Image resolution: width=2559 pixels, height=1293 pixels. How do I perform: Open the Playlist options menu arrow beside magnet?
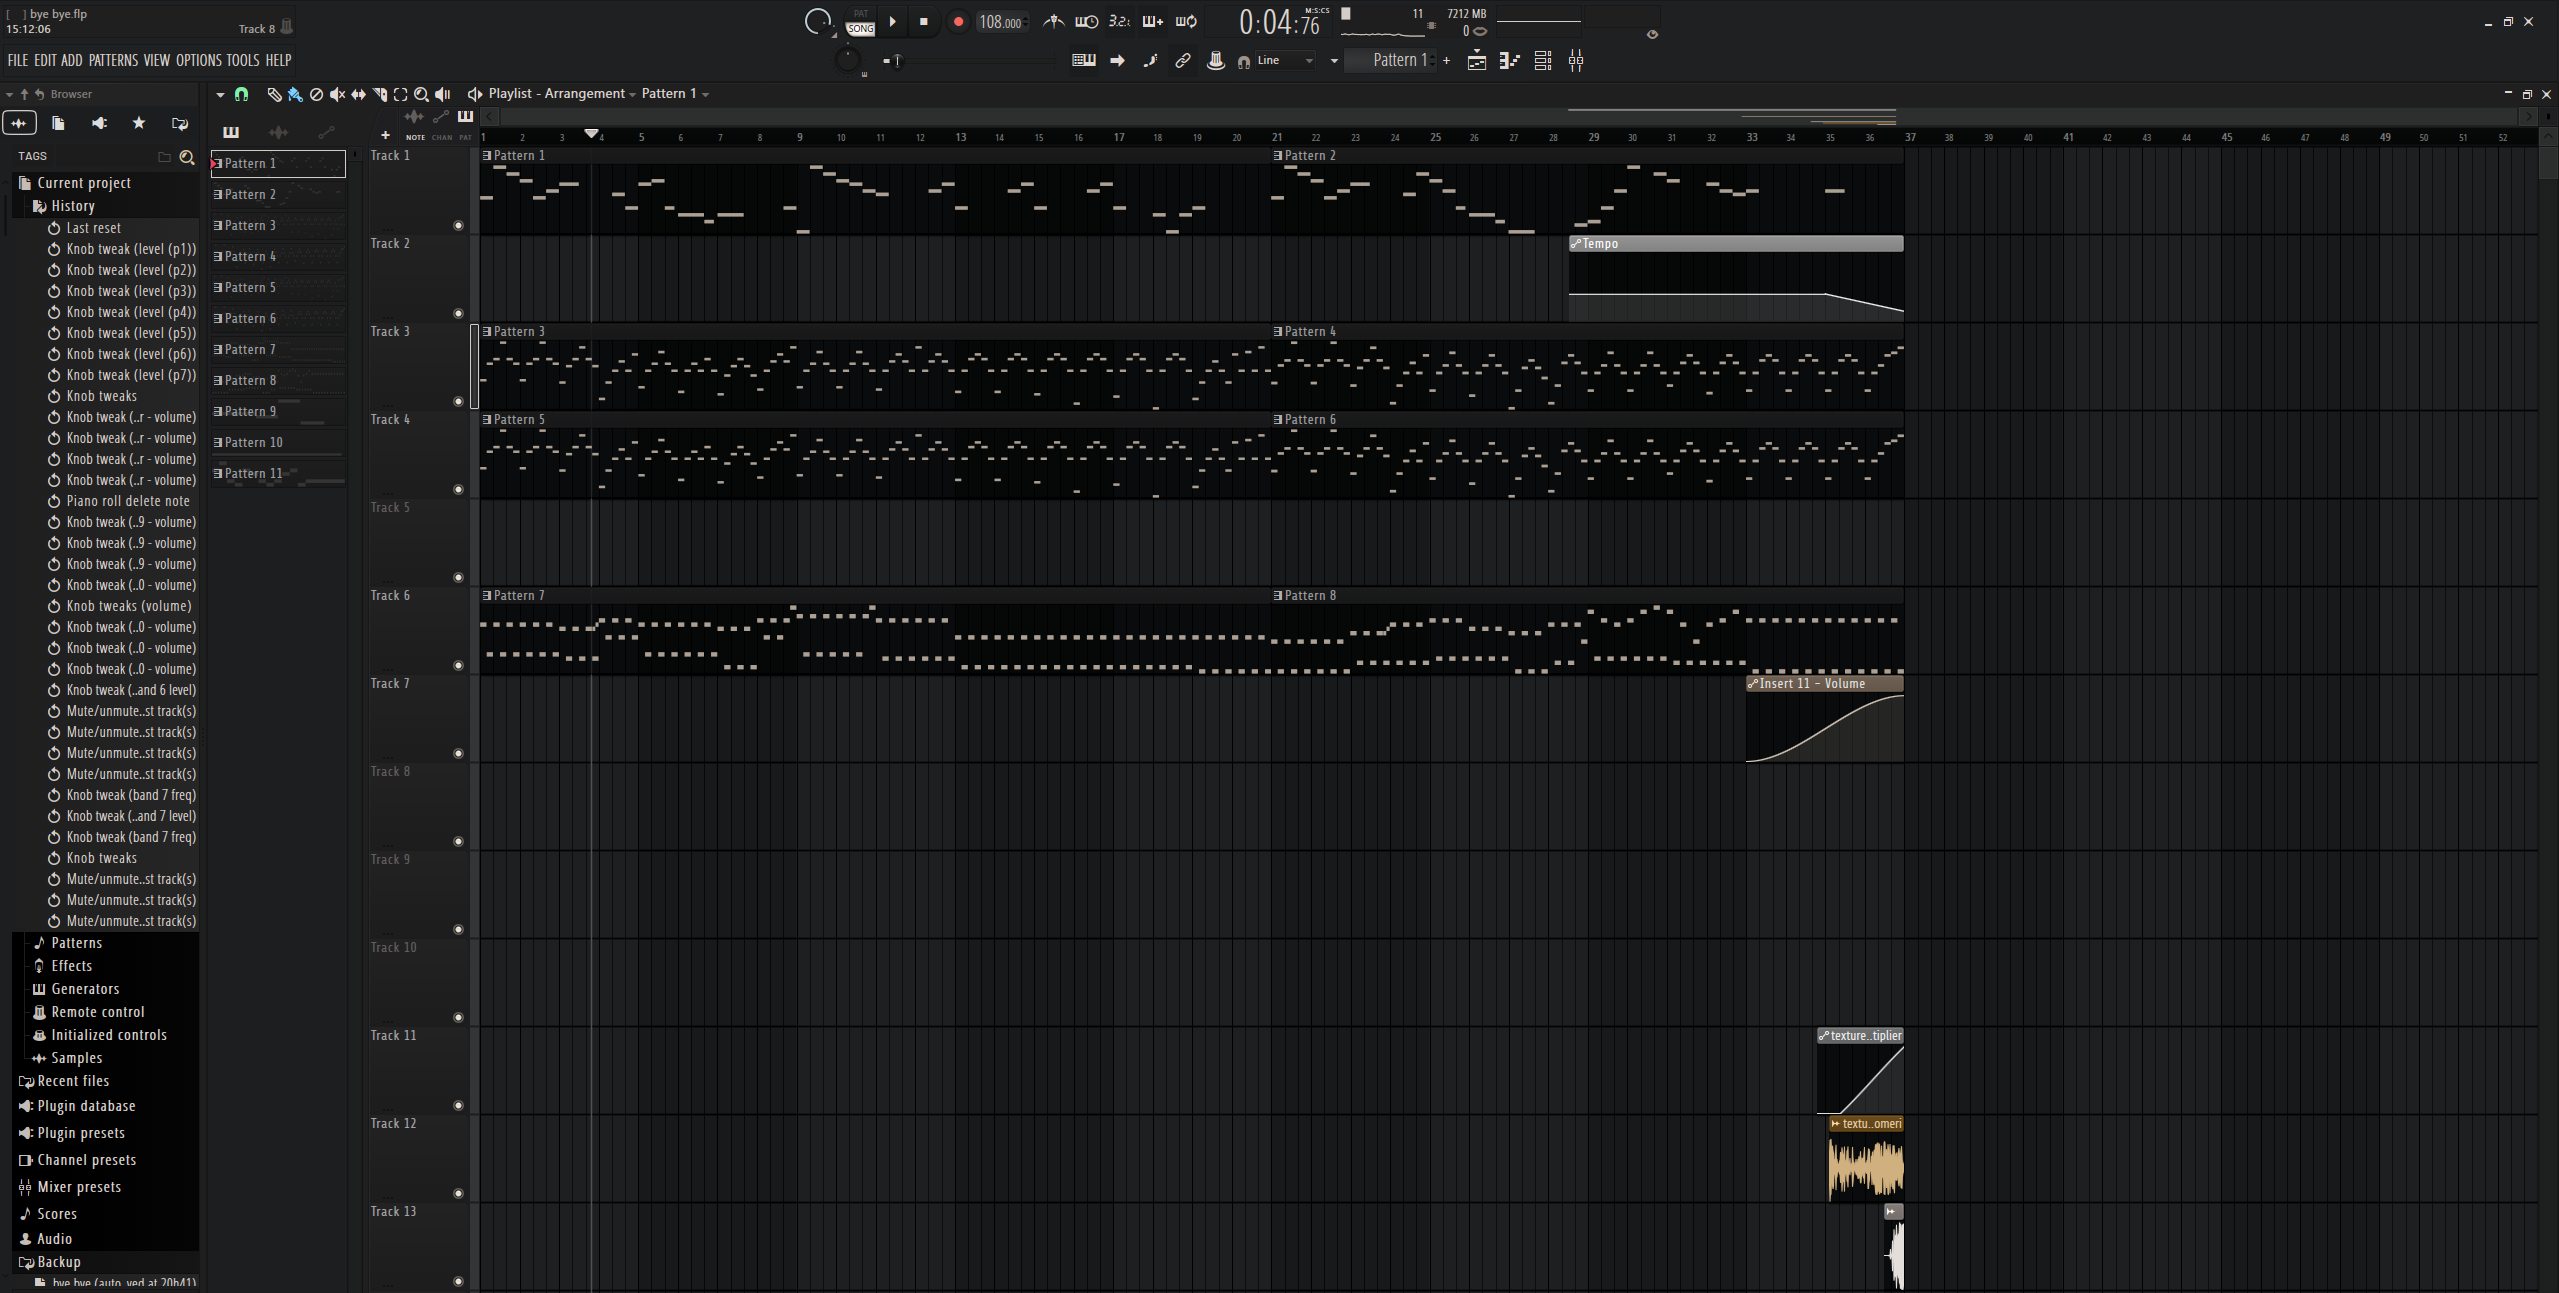(x=220, y=94)
